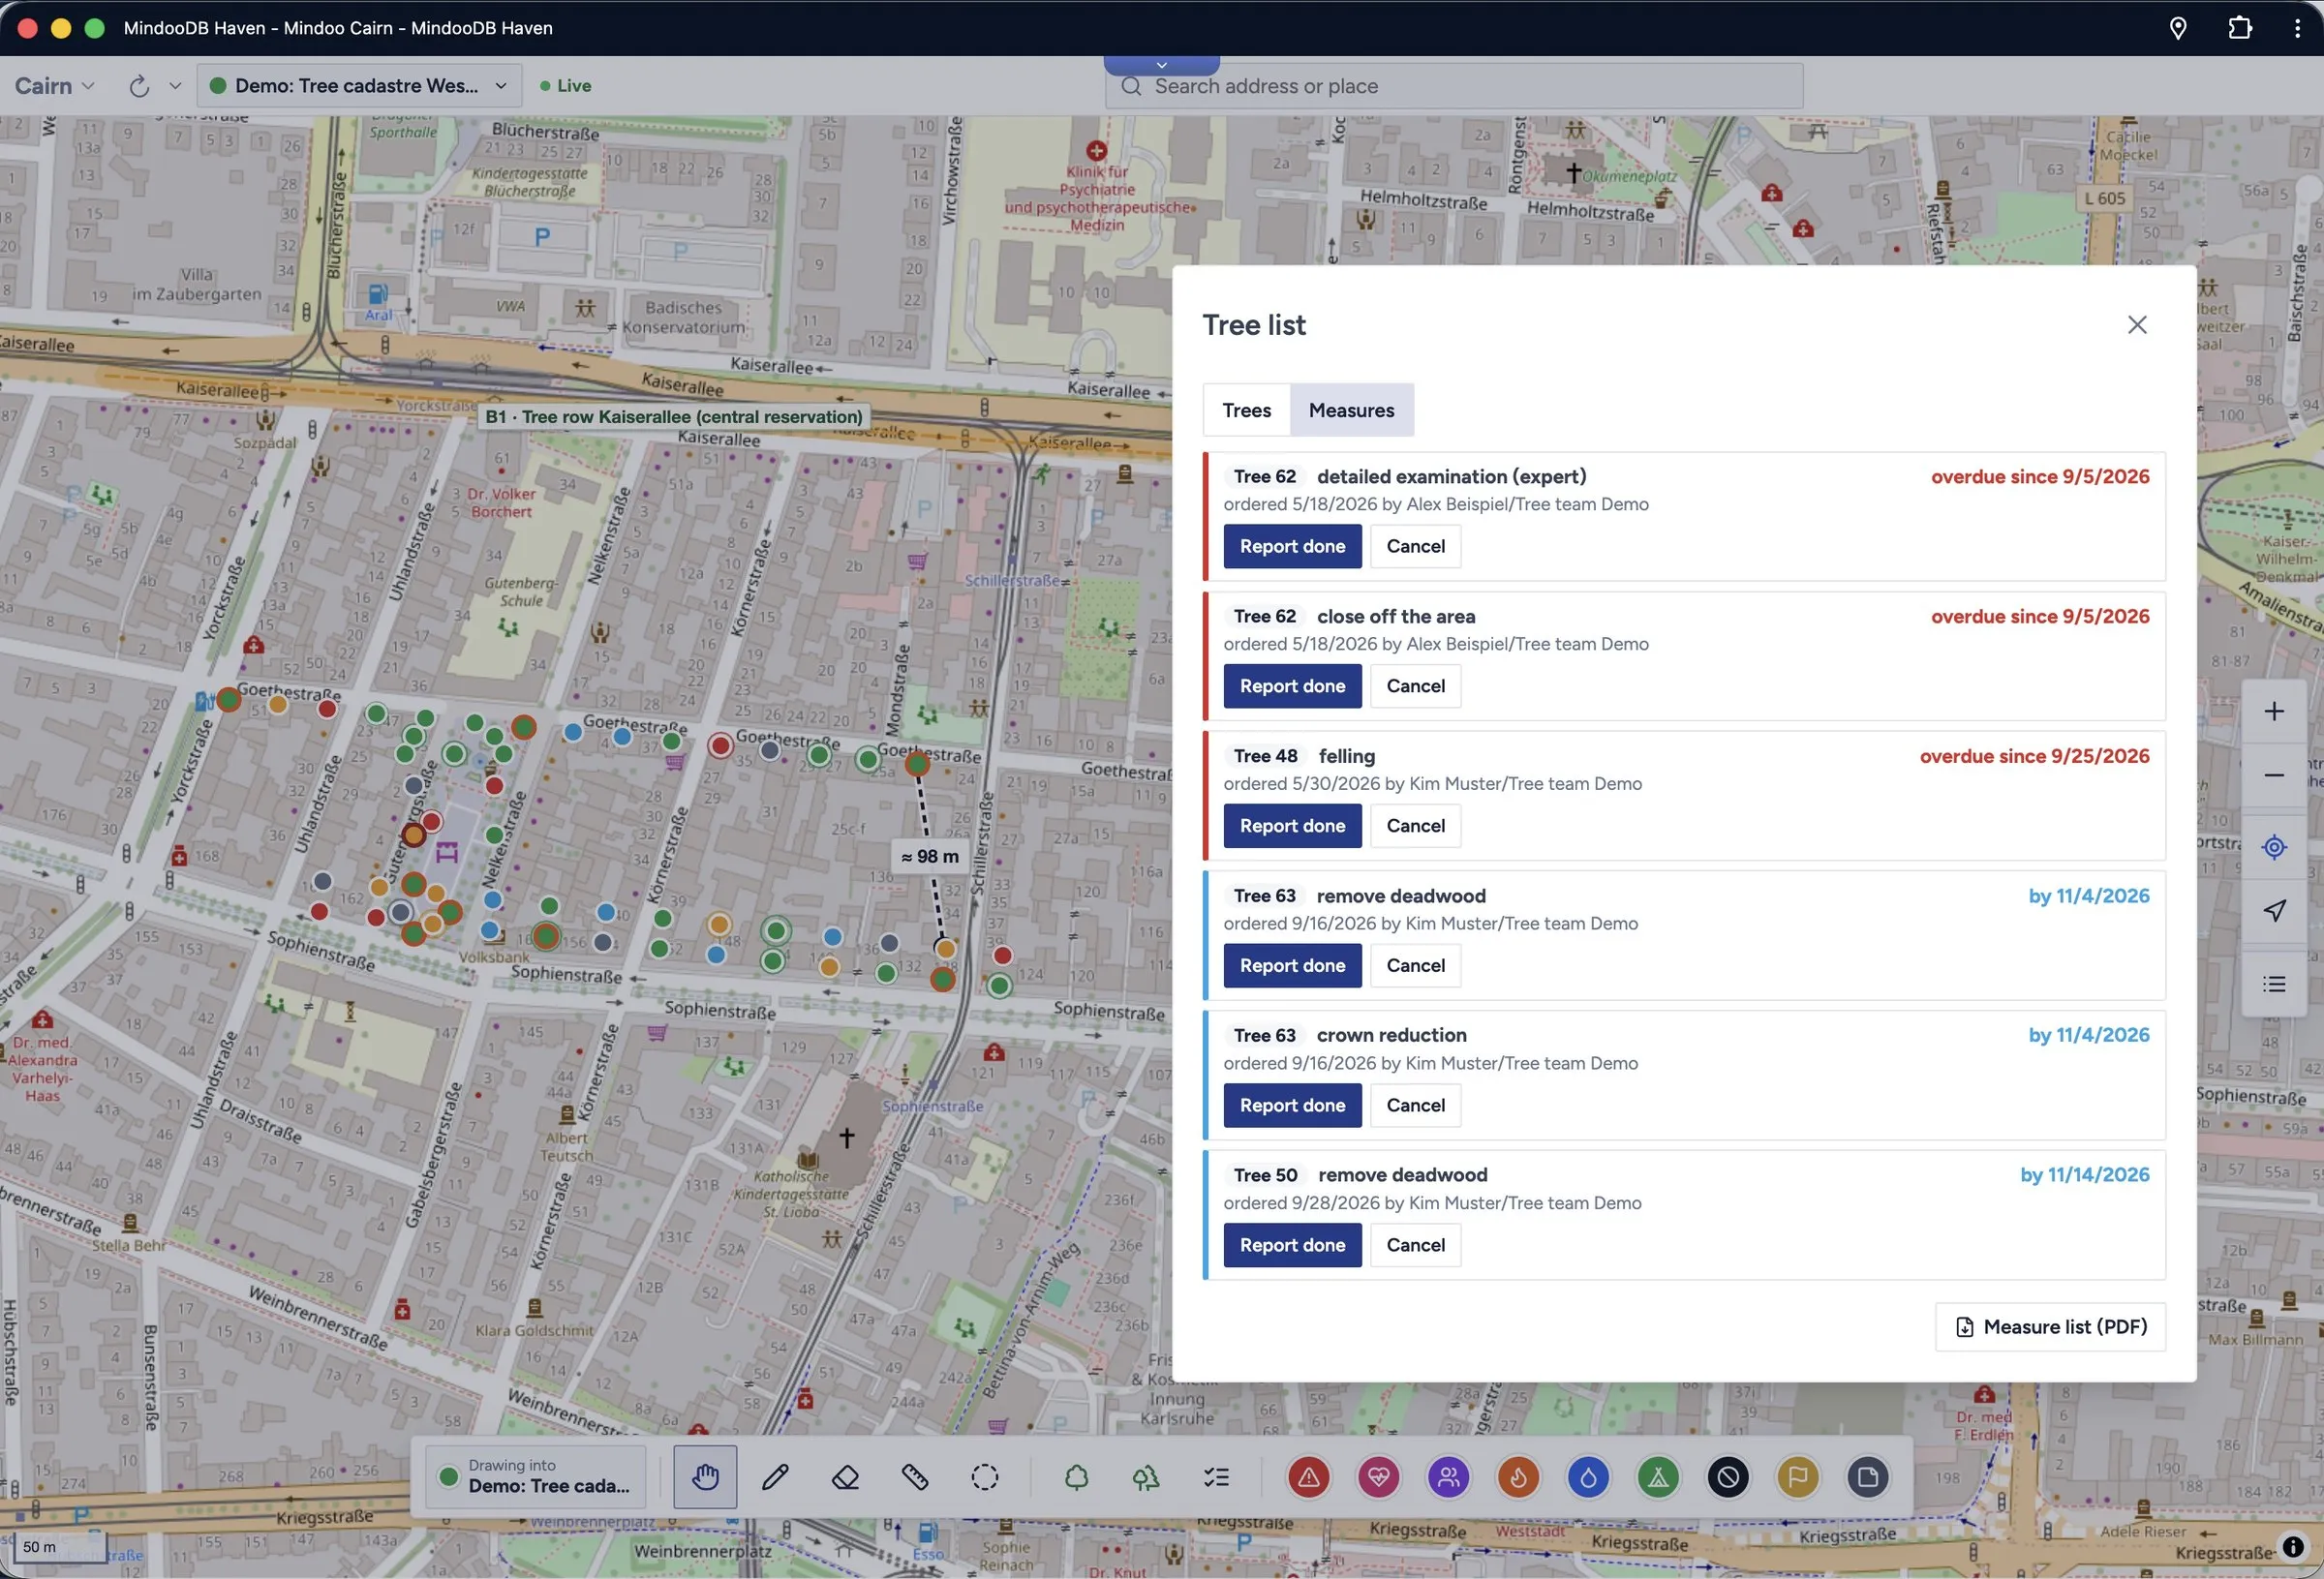Report done for Tree 50 remove deadwood
Image resolution: width=2324 pixels, height=1579 pixels.
click(x=1292, y=1245)
